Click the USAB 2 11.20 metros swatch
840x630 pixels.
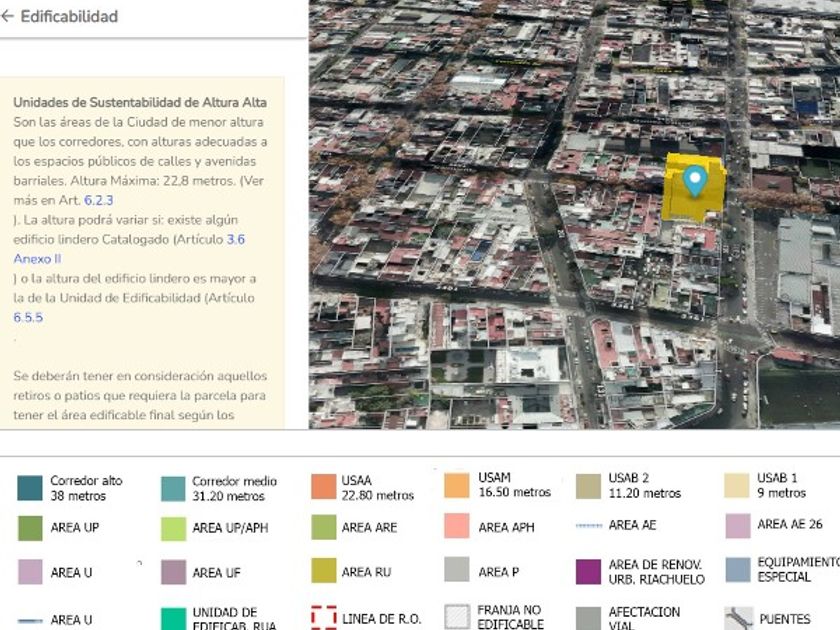coord(588,486)
